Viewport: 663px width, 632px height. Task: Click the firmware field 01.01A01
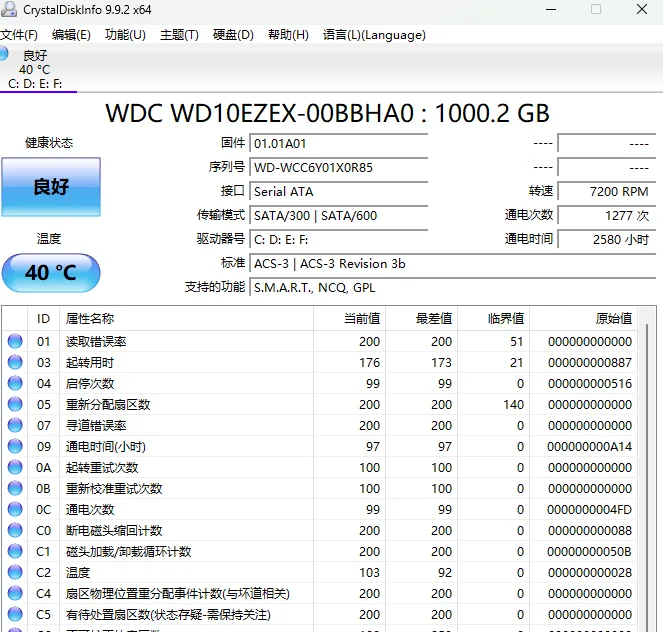pyautogui.click(x=339, y=144)
